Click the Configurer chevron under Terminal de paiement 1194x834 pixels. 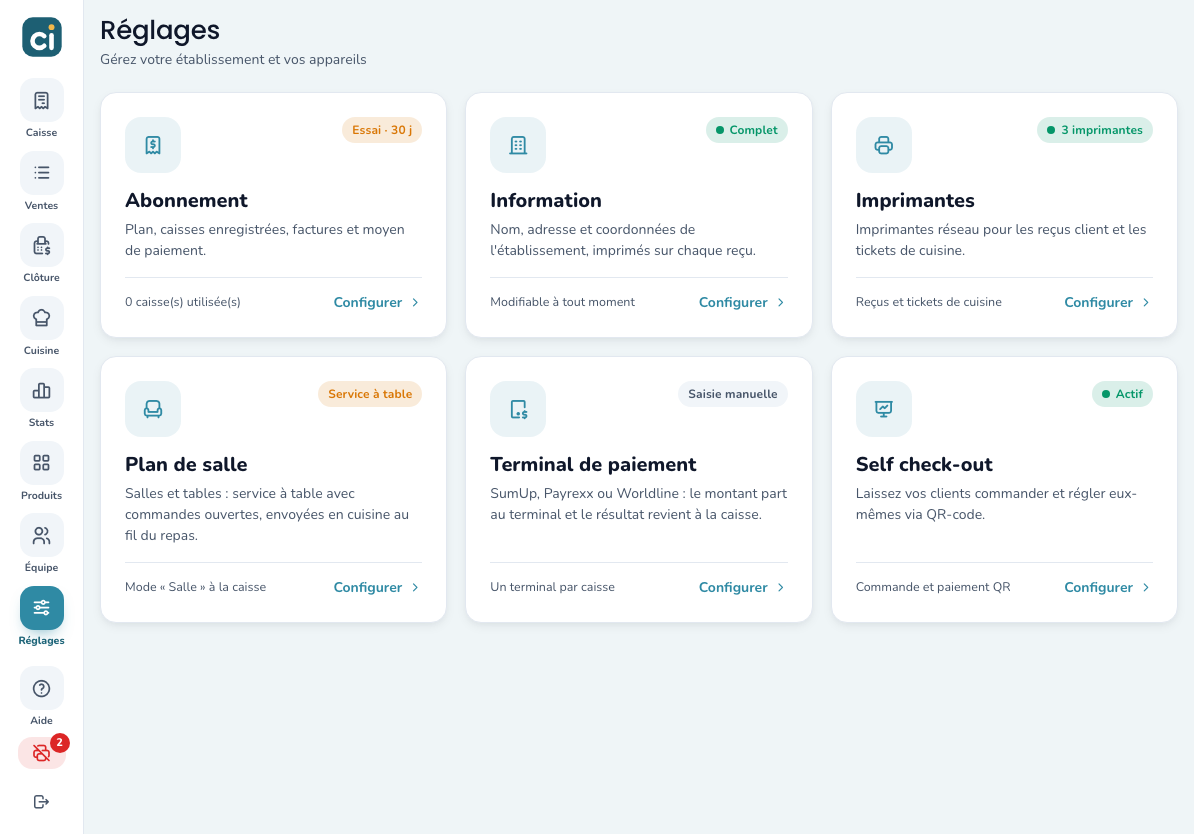click(x=781, y=587)
